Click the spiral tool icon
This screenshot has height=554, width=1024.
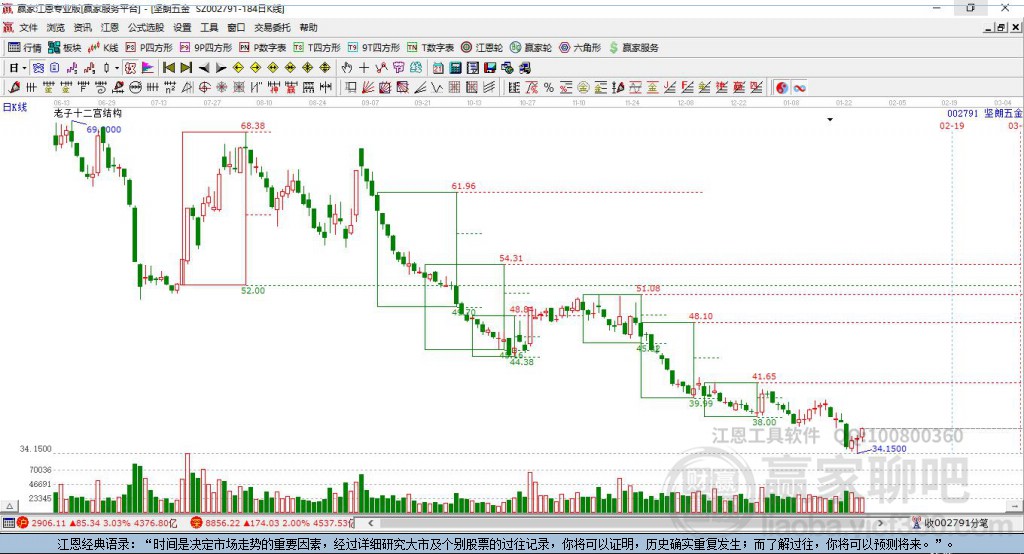pyautogui.click(x=101, y=88)
